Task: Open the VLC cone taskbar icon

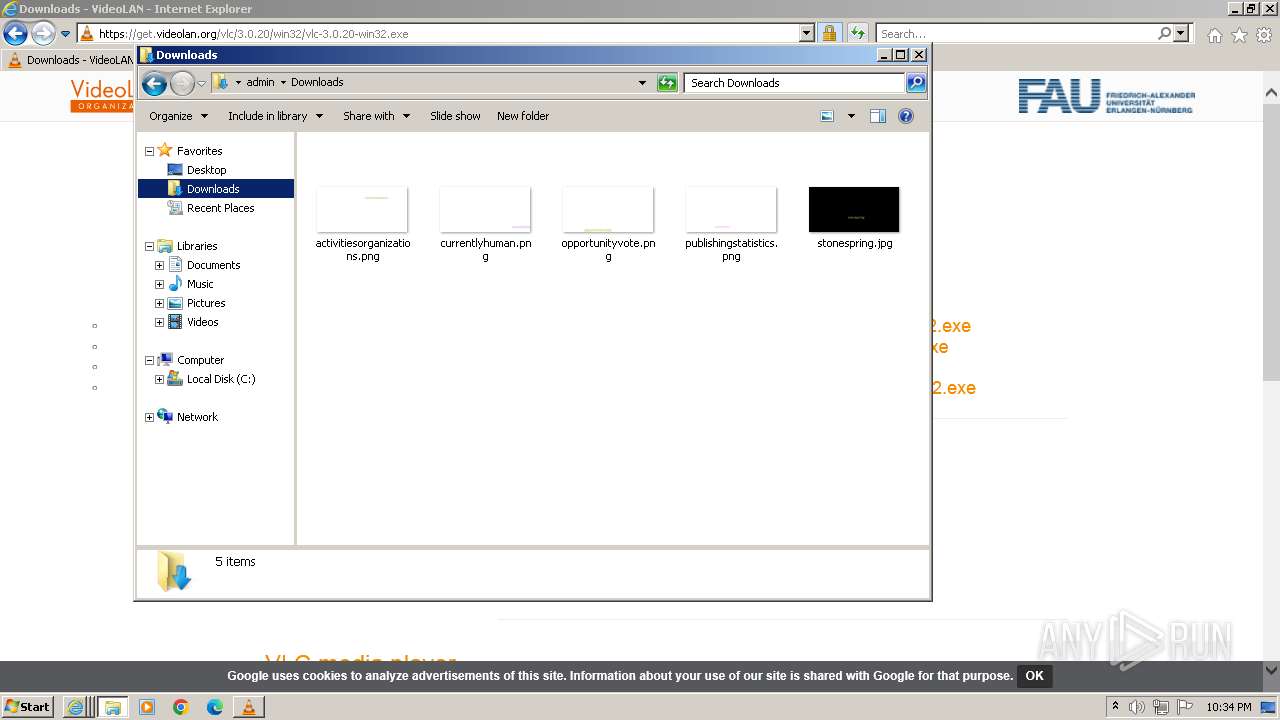Action: tap(248, 707)
